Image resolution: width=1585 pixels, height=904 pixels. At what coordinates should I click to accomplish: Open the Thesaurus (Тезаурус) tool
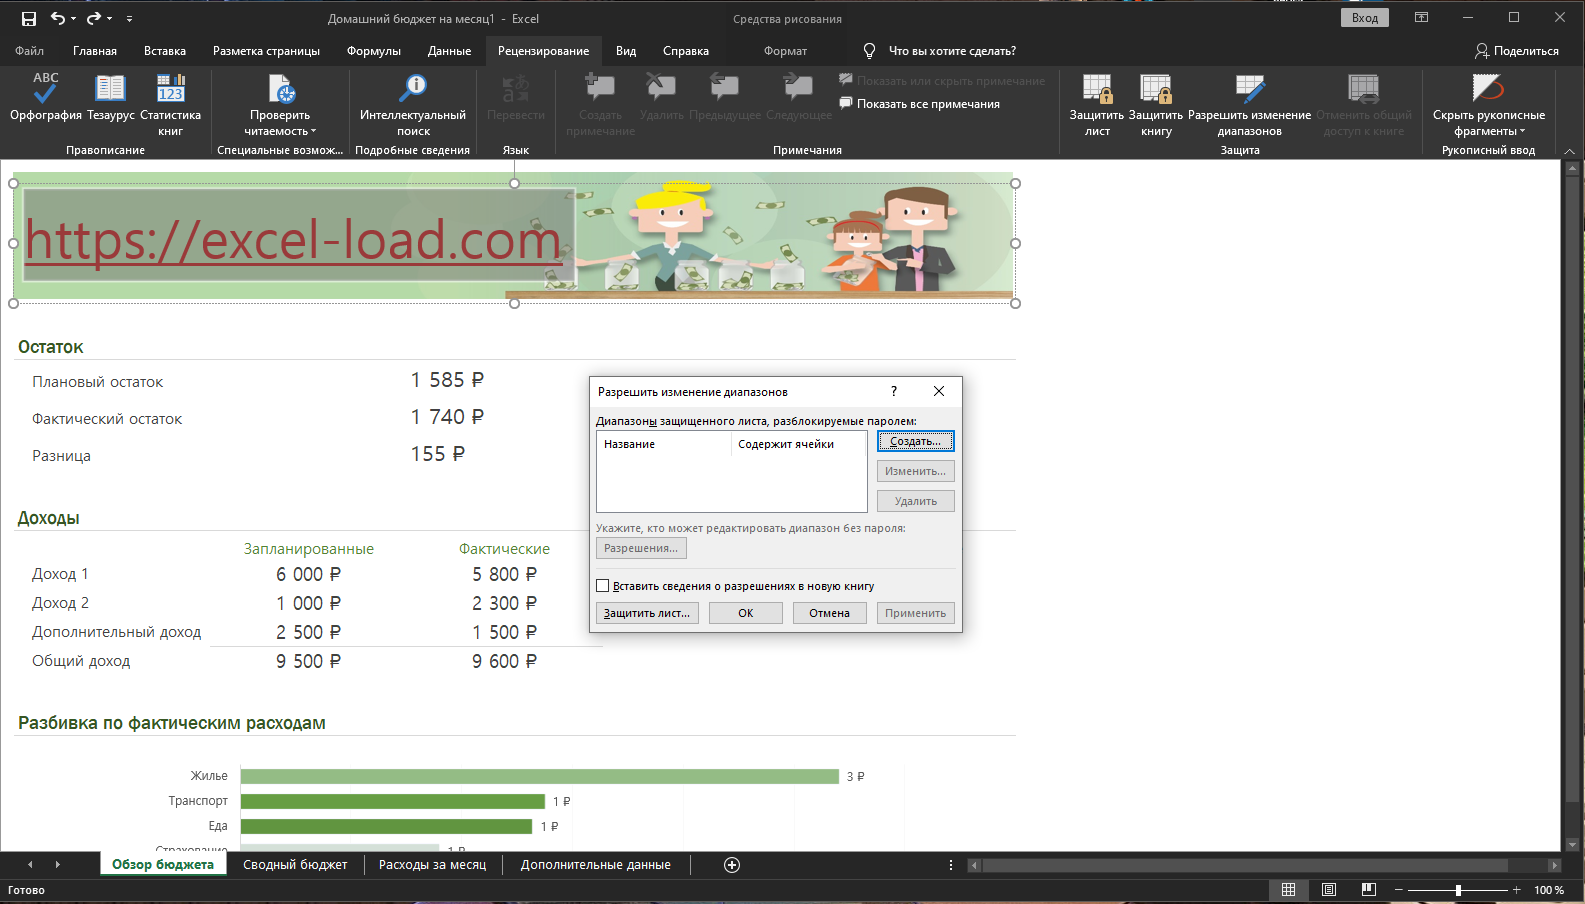[110, 97]
